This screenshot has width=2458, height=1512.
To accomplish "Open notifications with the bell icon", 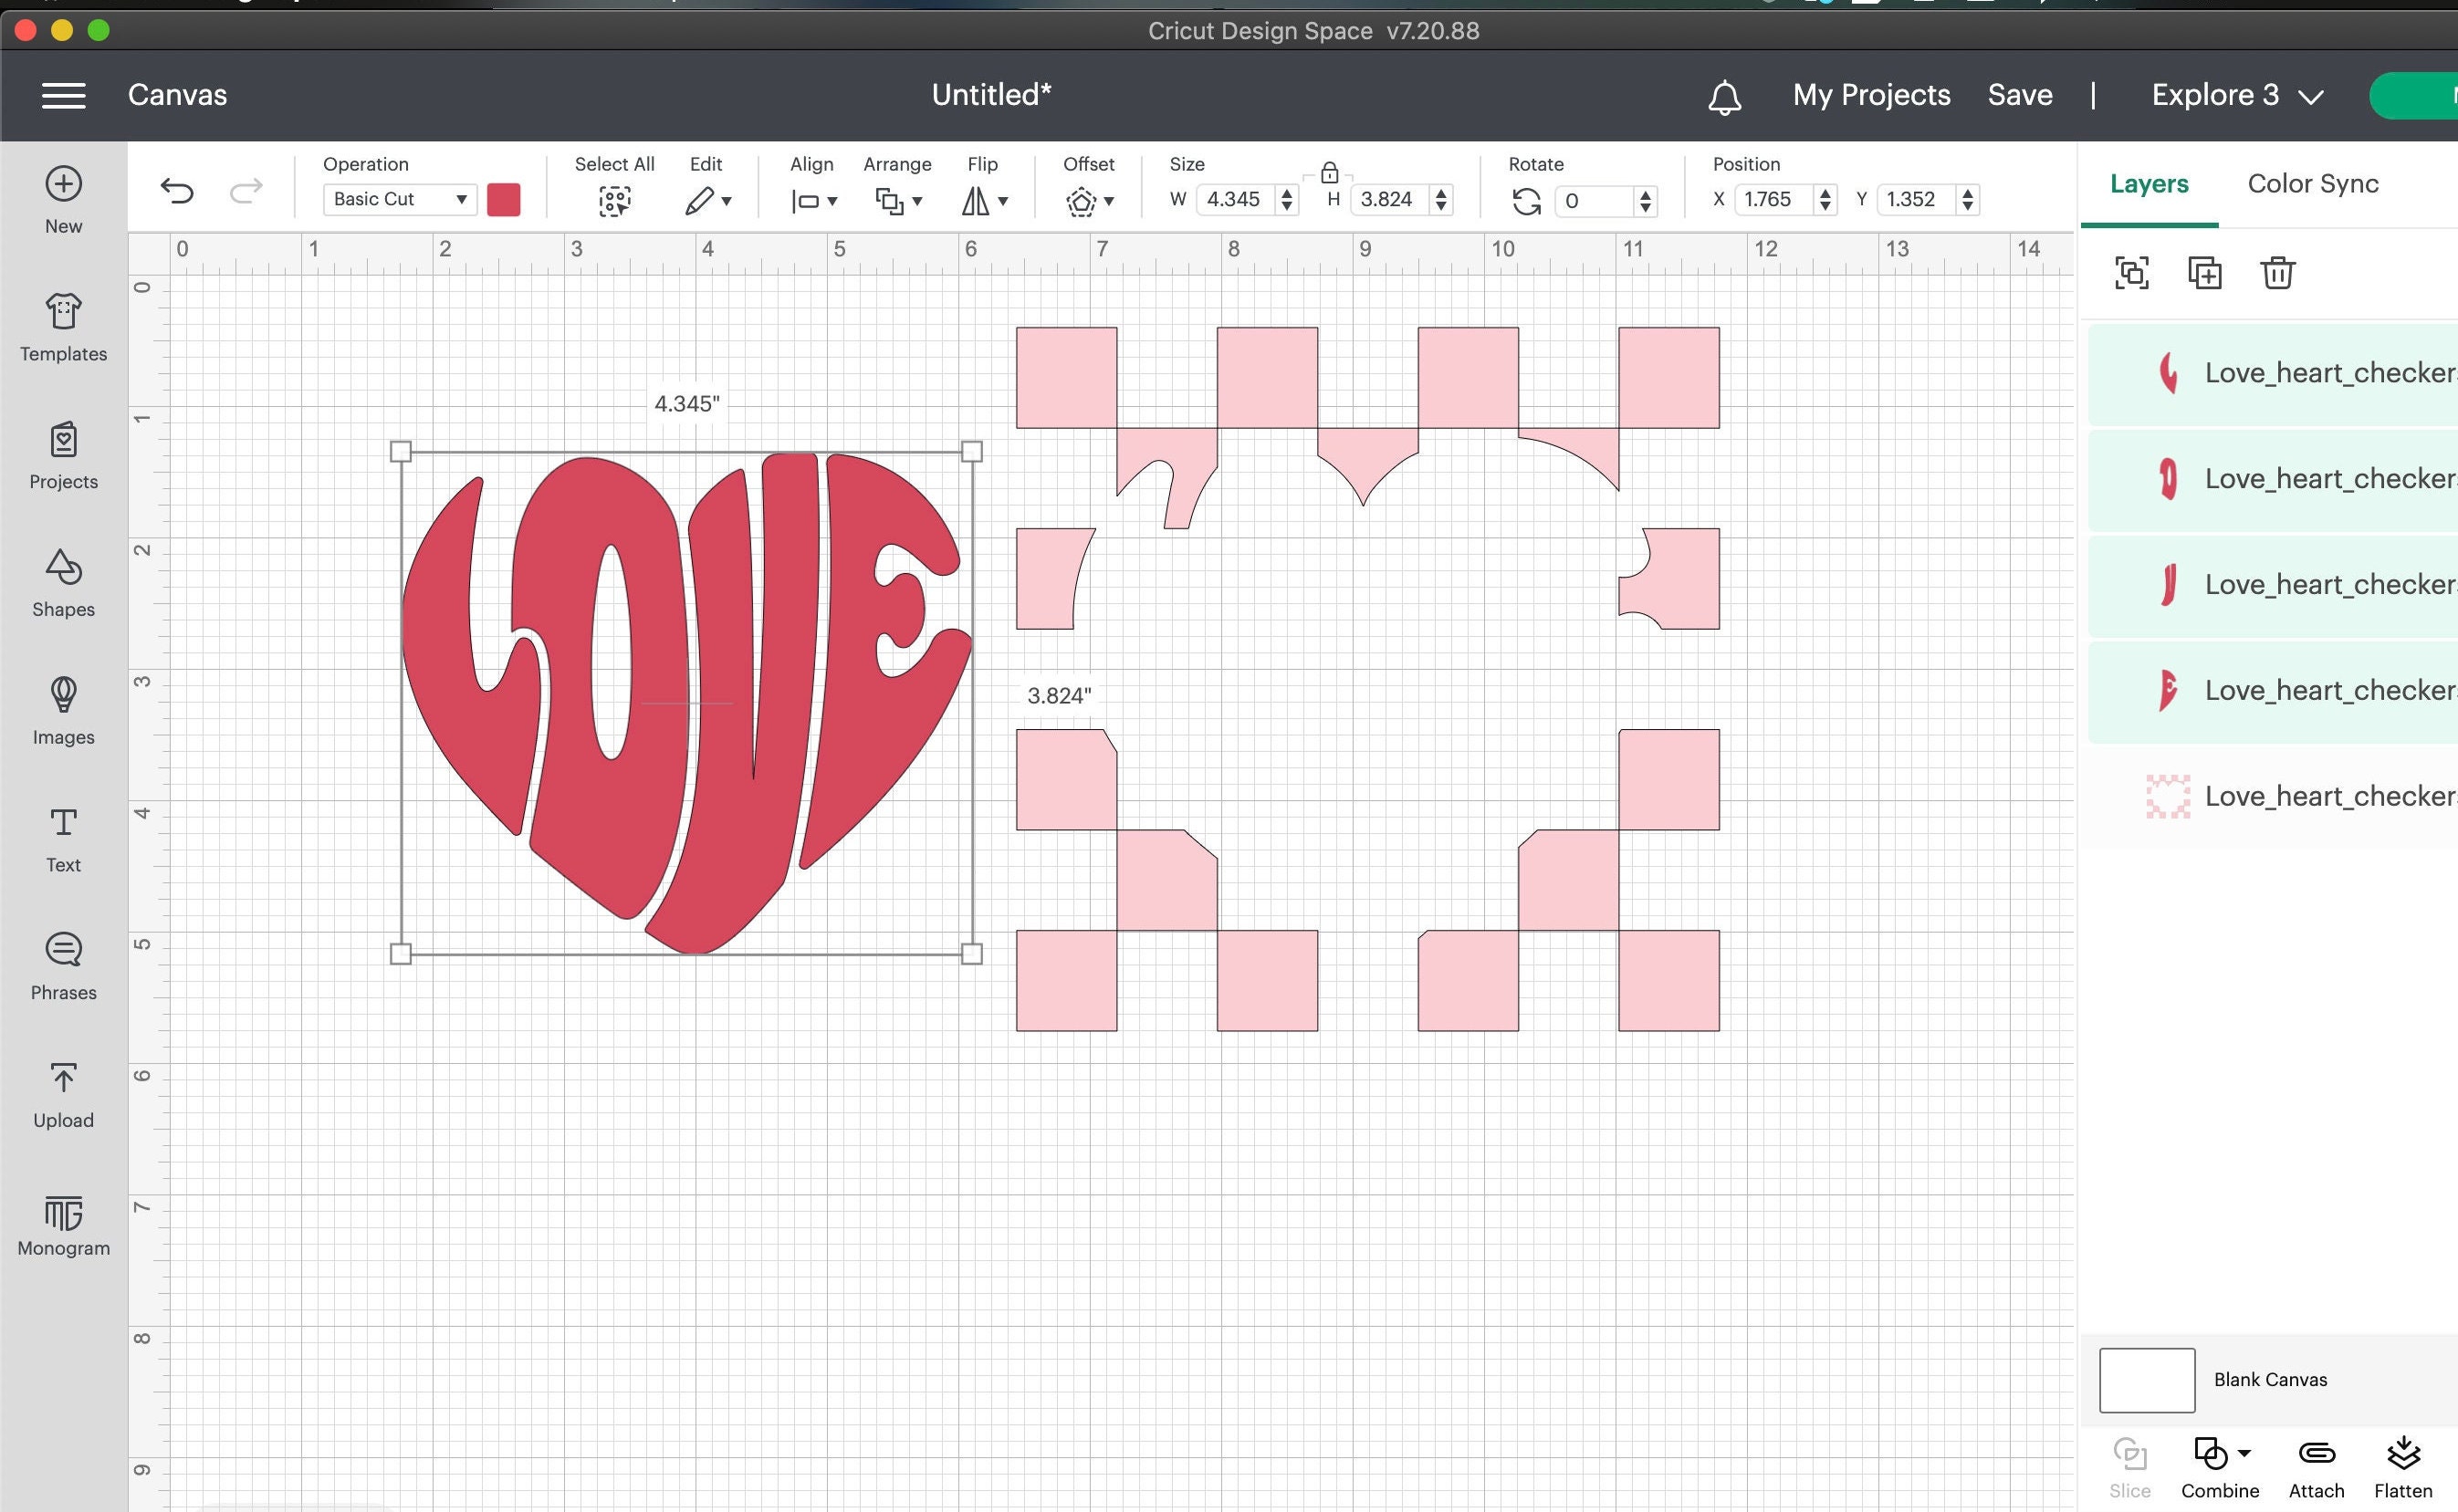I will [1722, 96].
